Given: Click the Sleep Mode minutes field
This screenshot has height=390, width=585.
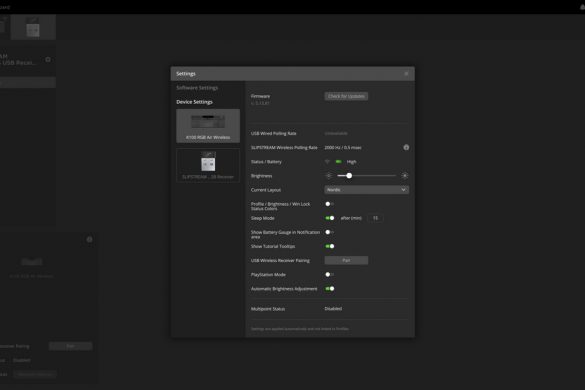Looking at the screenshot, I should pos(375,218).
